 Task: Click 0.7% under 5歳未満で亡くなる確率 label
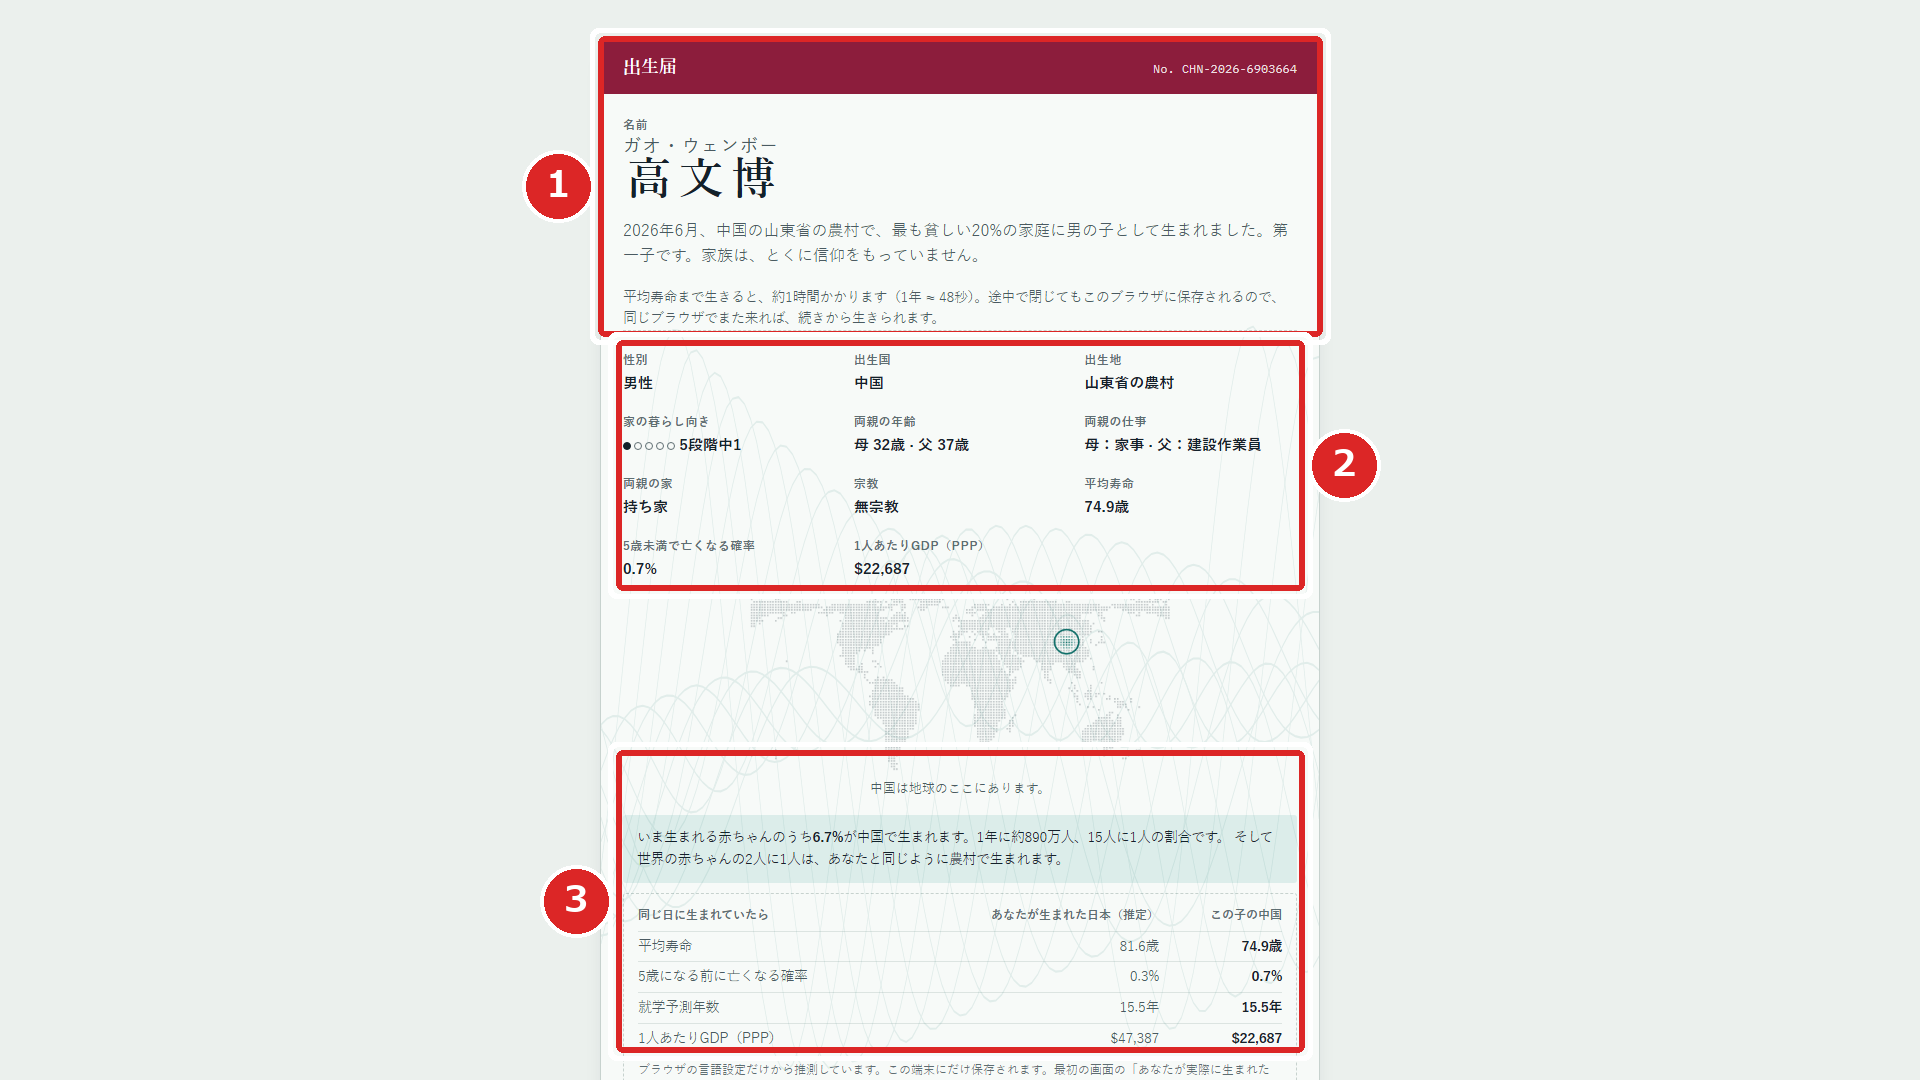tap(640, 569)
